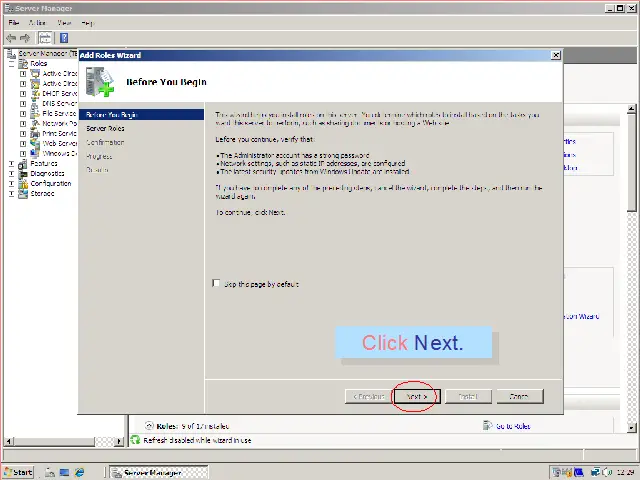The image size is (640, 480).
Task: Collapse the Roles node in the tree
Action: point(11,64)
